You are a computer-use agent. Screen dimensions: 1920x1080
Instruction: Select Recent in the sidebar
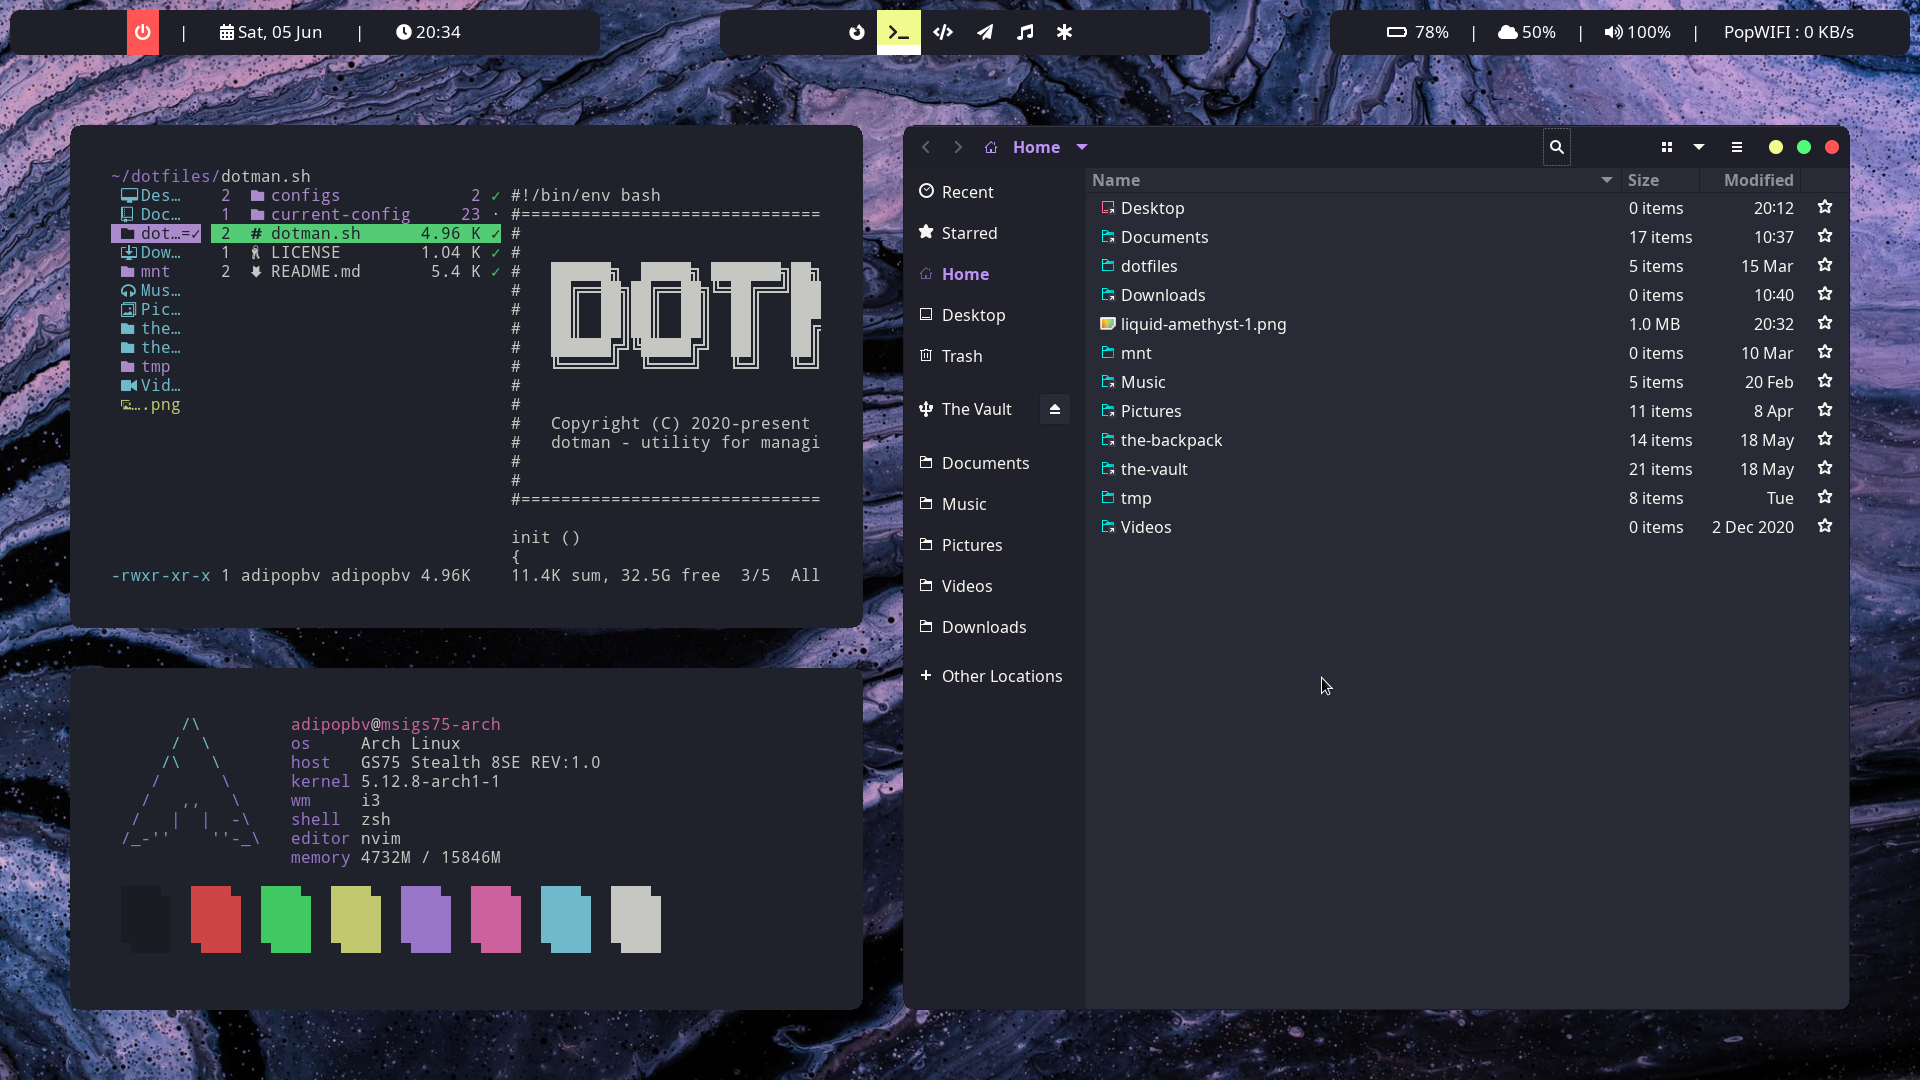tap(966, 192)
